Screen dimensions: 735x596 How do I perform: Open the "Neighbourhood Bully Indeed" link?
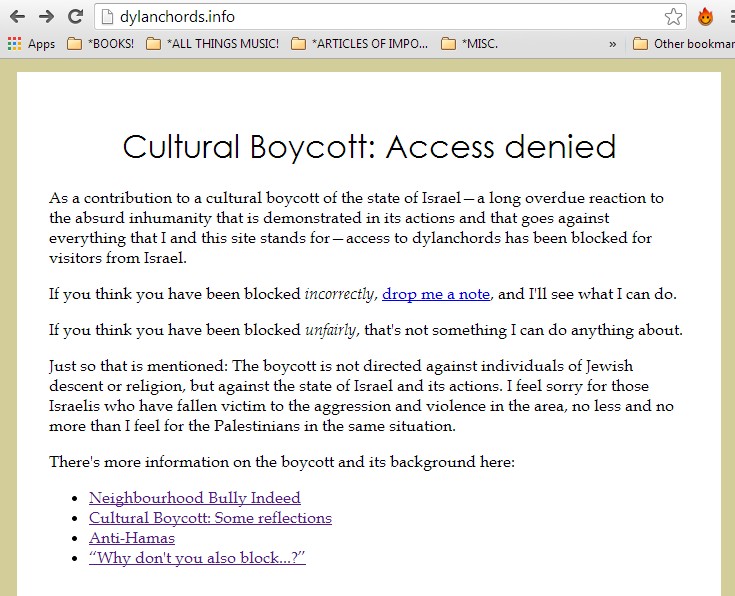[x=195, y=498]
